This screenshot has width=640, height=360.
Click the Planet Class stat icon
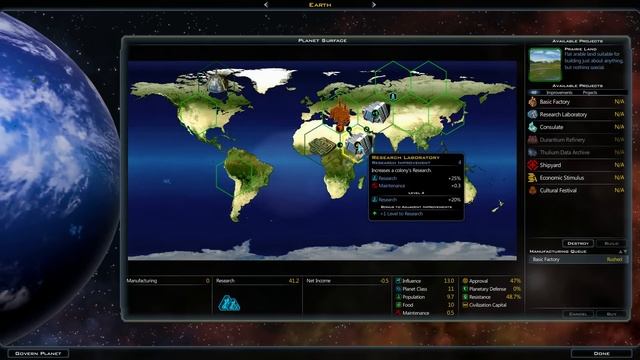click(x=398, y=289)
